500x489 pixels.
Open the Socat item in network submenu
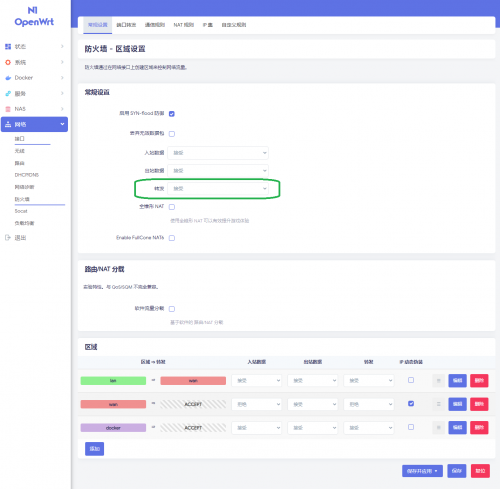[x=21, y=211]
